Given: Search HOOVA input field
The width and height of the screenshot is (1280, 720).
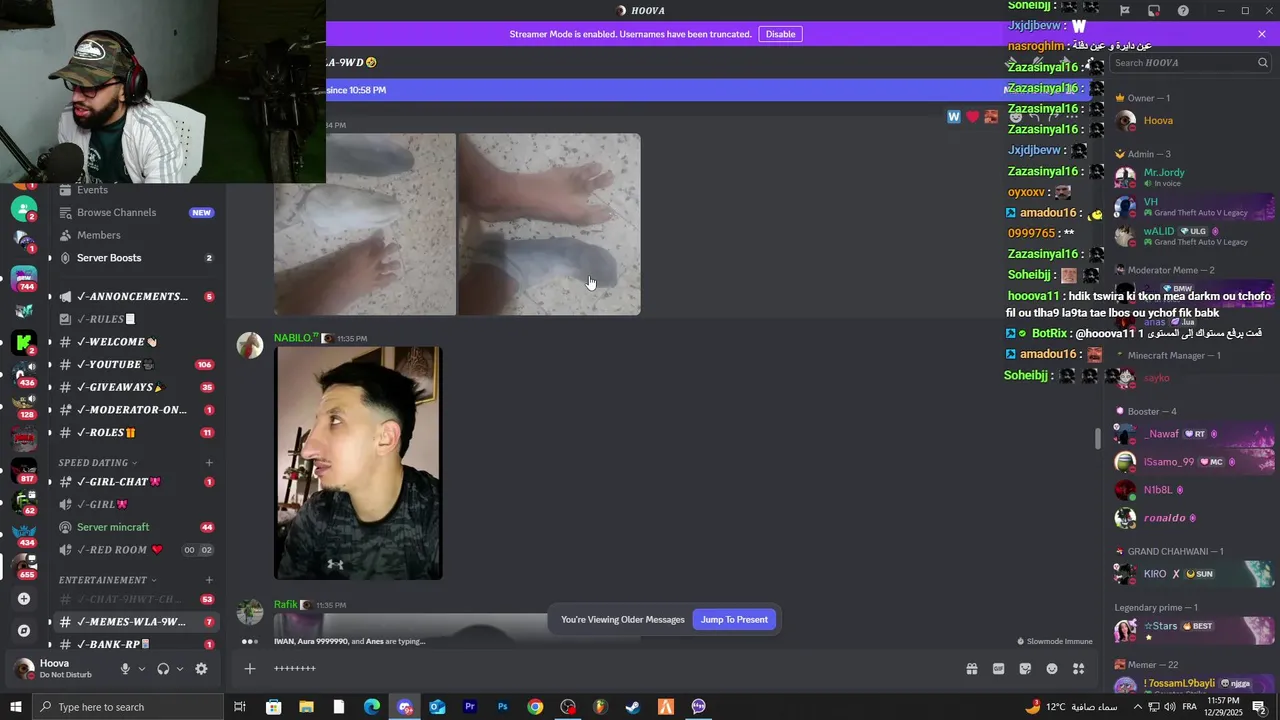Looking at the screenshot, I should (x=1190, y=62).
